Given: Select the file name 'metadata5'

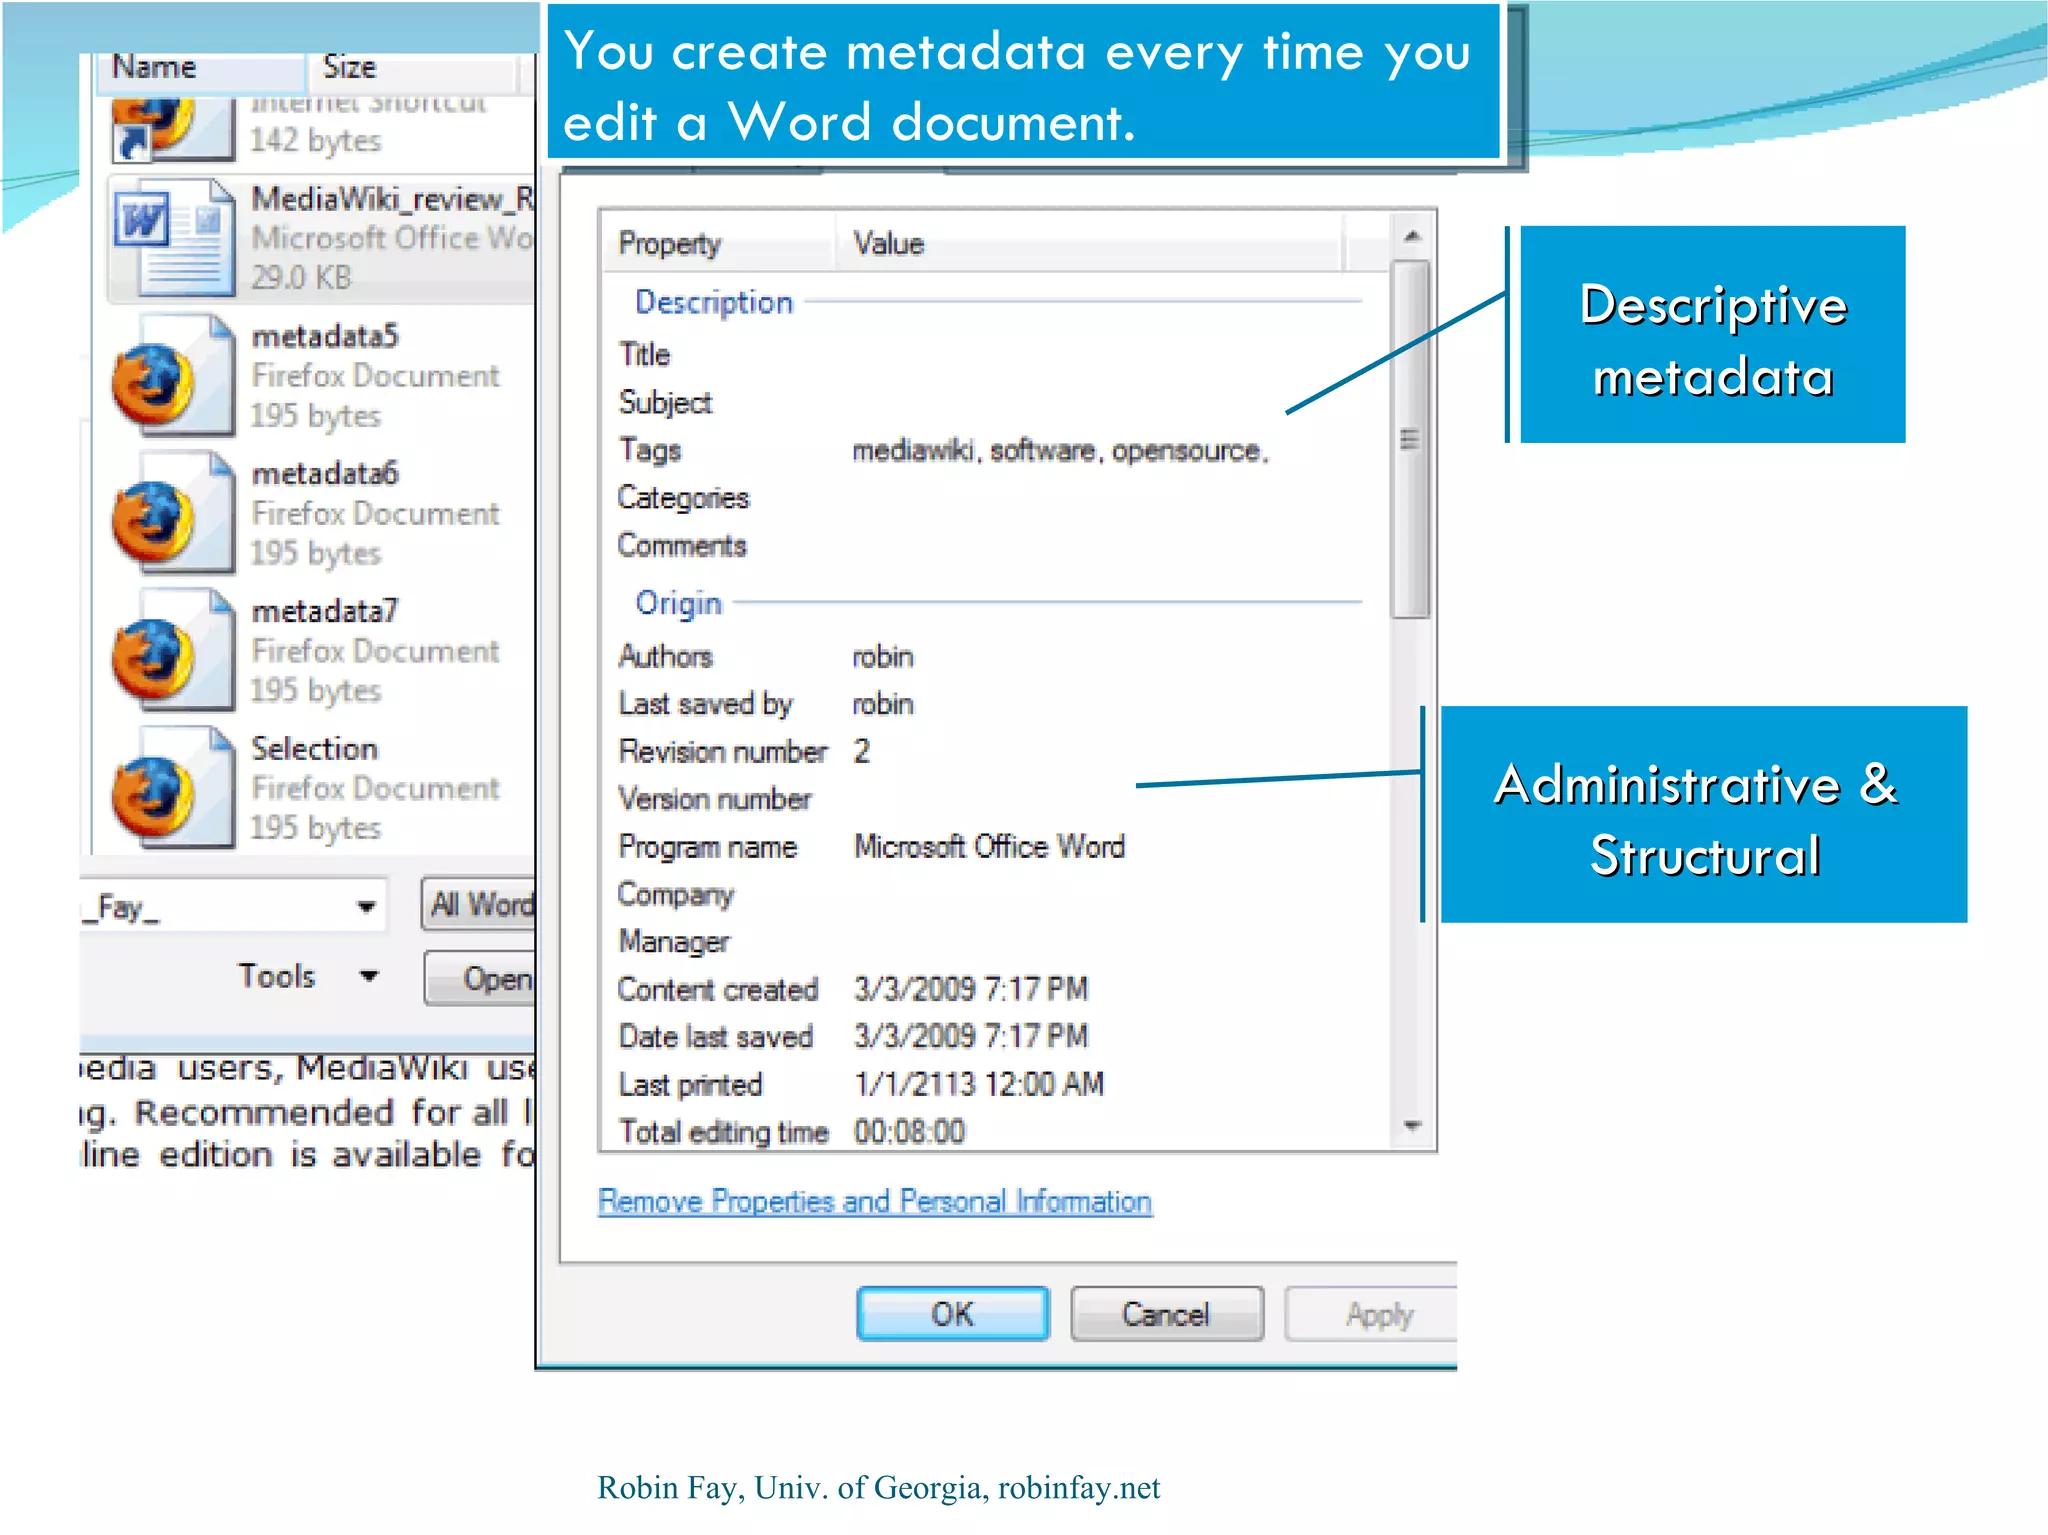Looking at the screenshot, I should pyautogui.click(x=325, y=336).
